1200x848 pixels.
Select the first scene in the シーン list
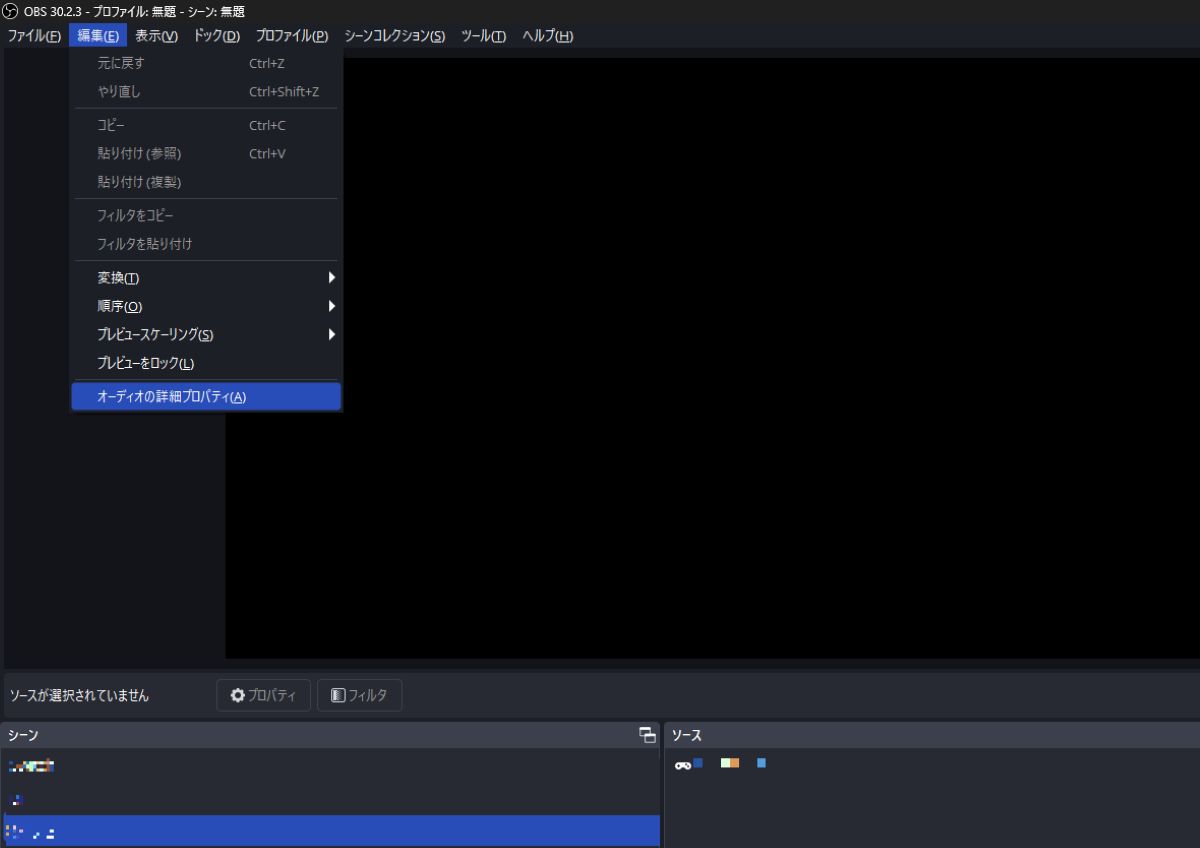[x=330, y=766]
